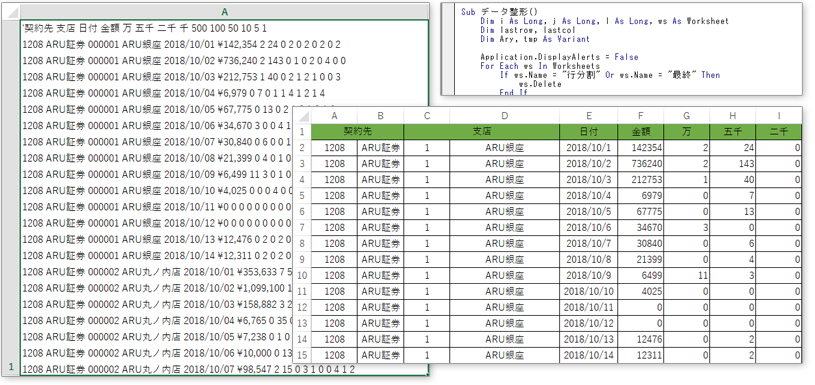Image resolution: width=815 pixels, height=385 pixels.
Task: Click cell containing value 143
Action: pos(732,164)
